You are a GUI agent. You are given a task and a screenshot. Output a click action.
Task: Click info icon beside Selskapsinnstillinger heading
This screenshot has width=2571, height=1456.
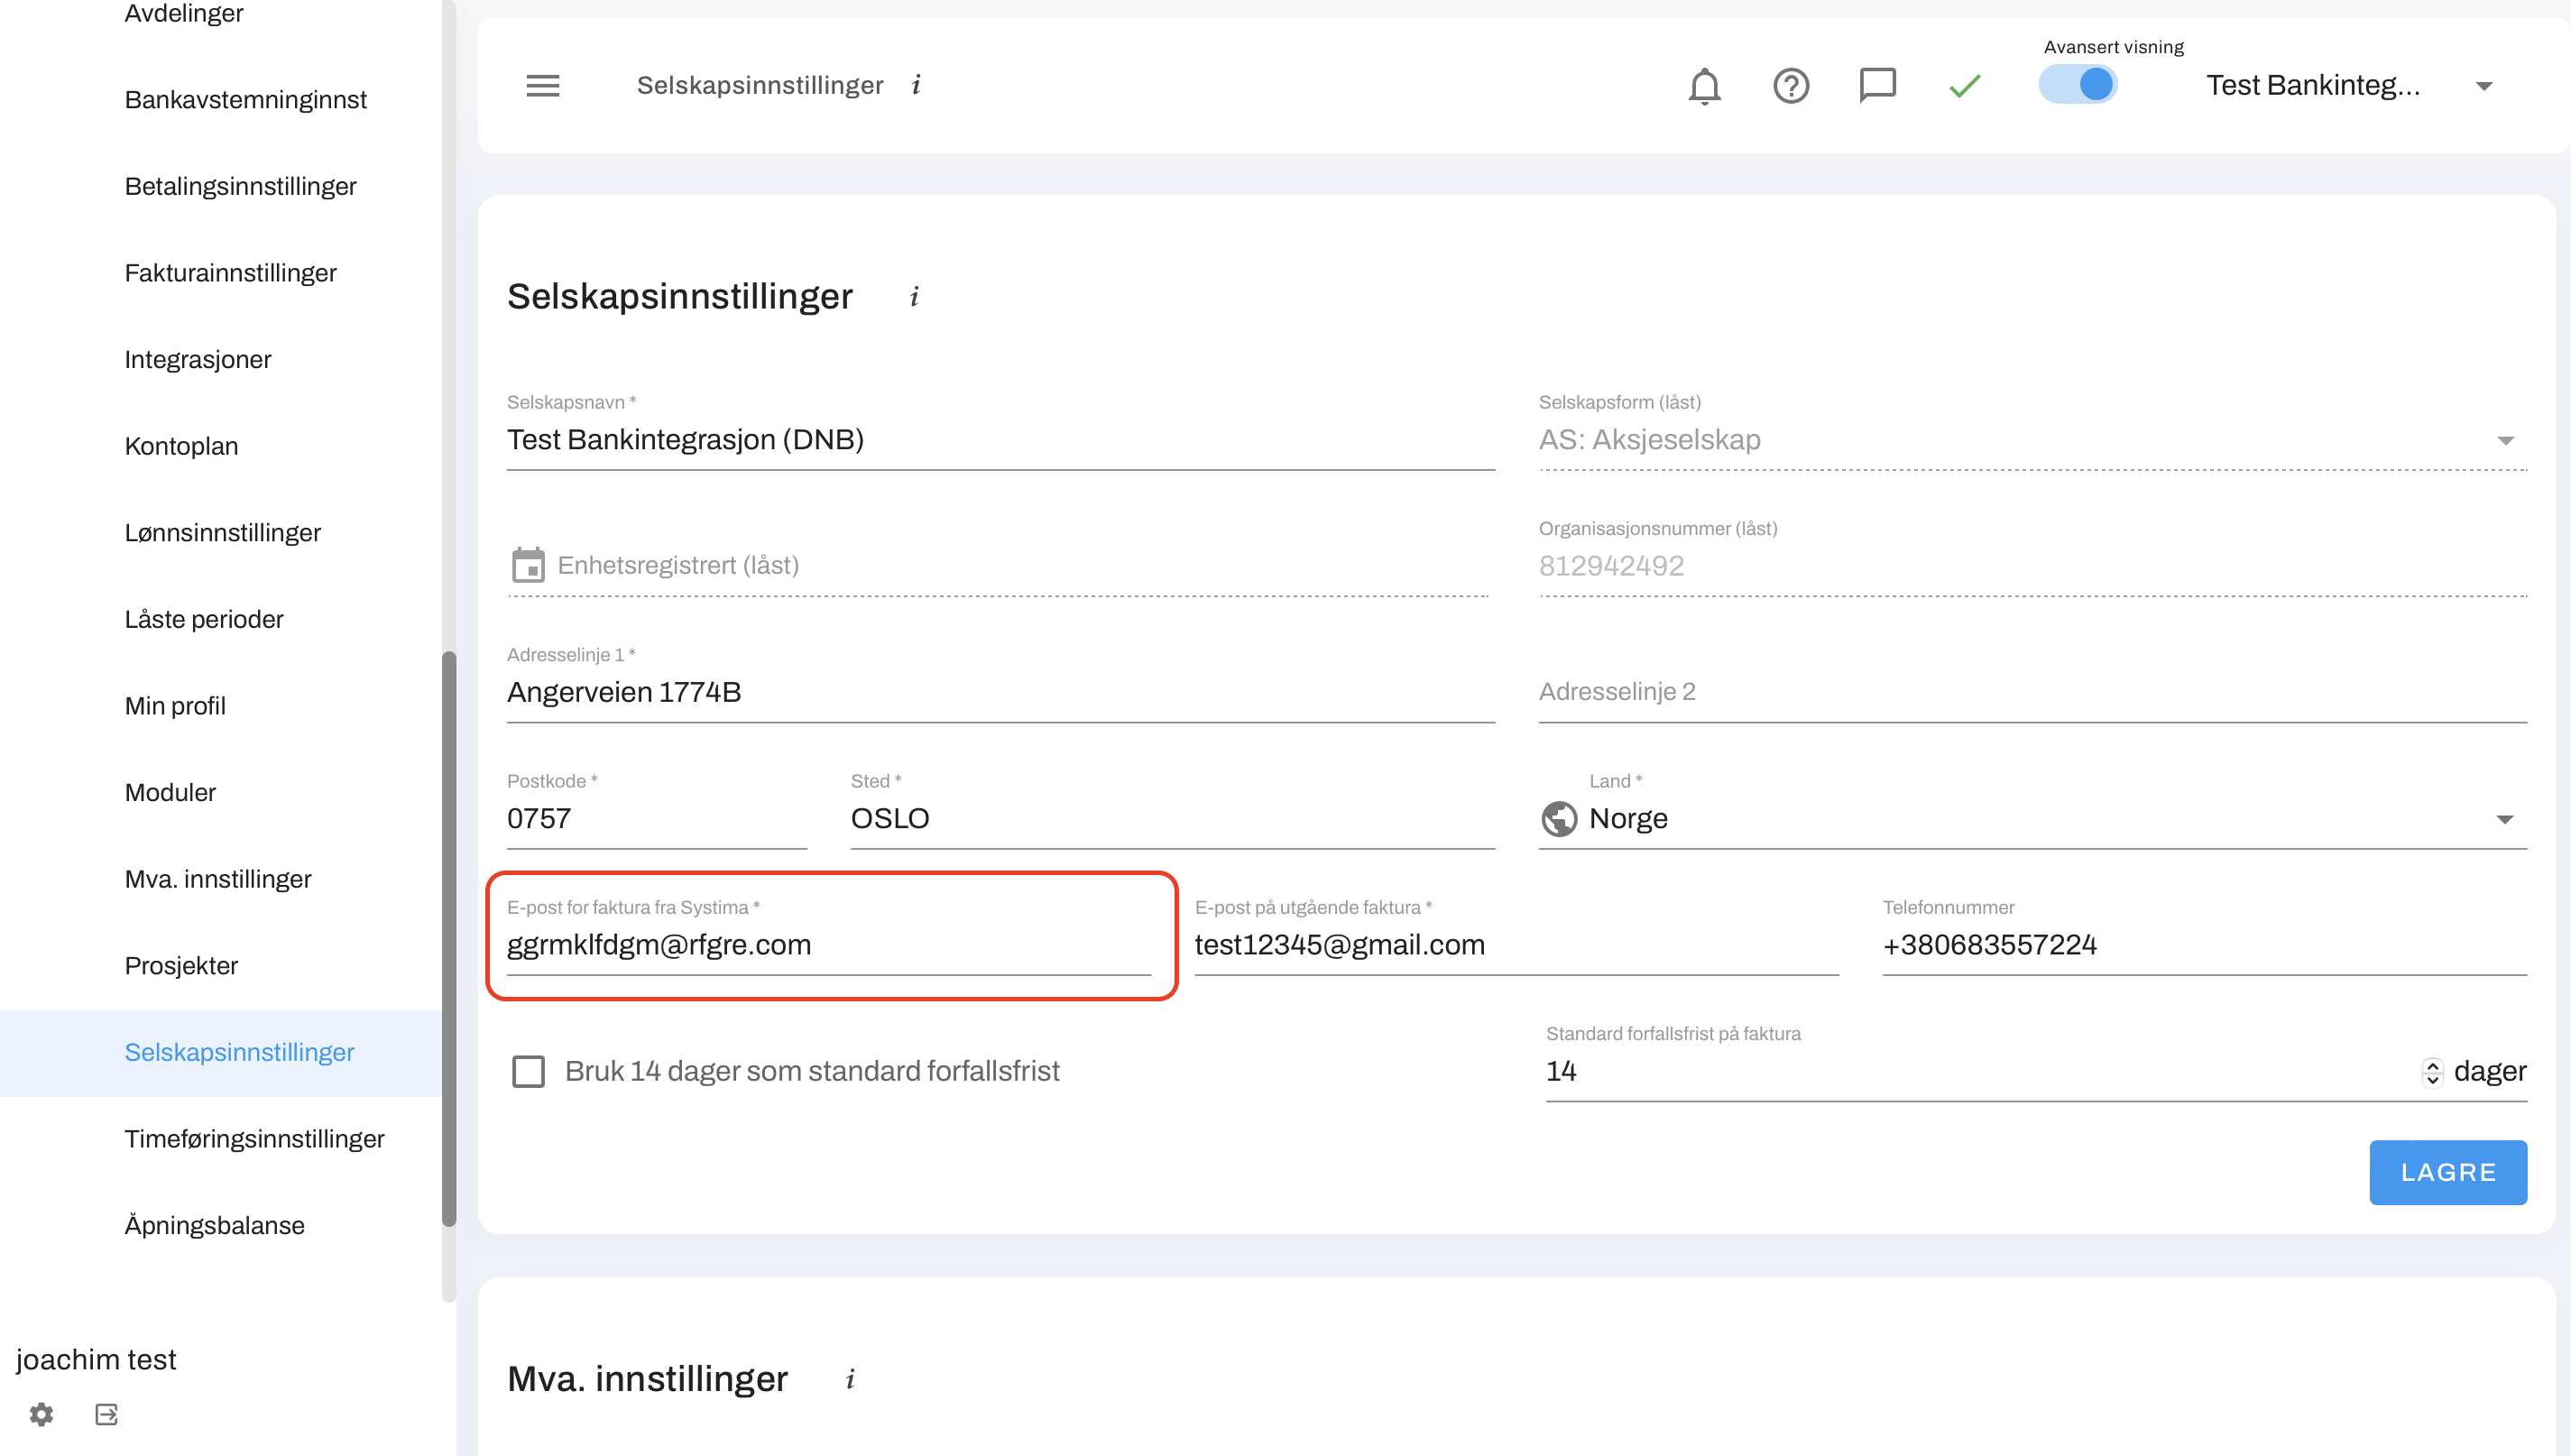[914, 297]
